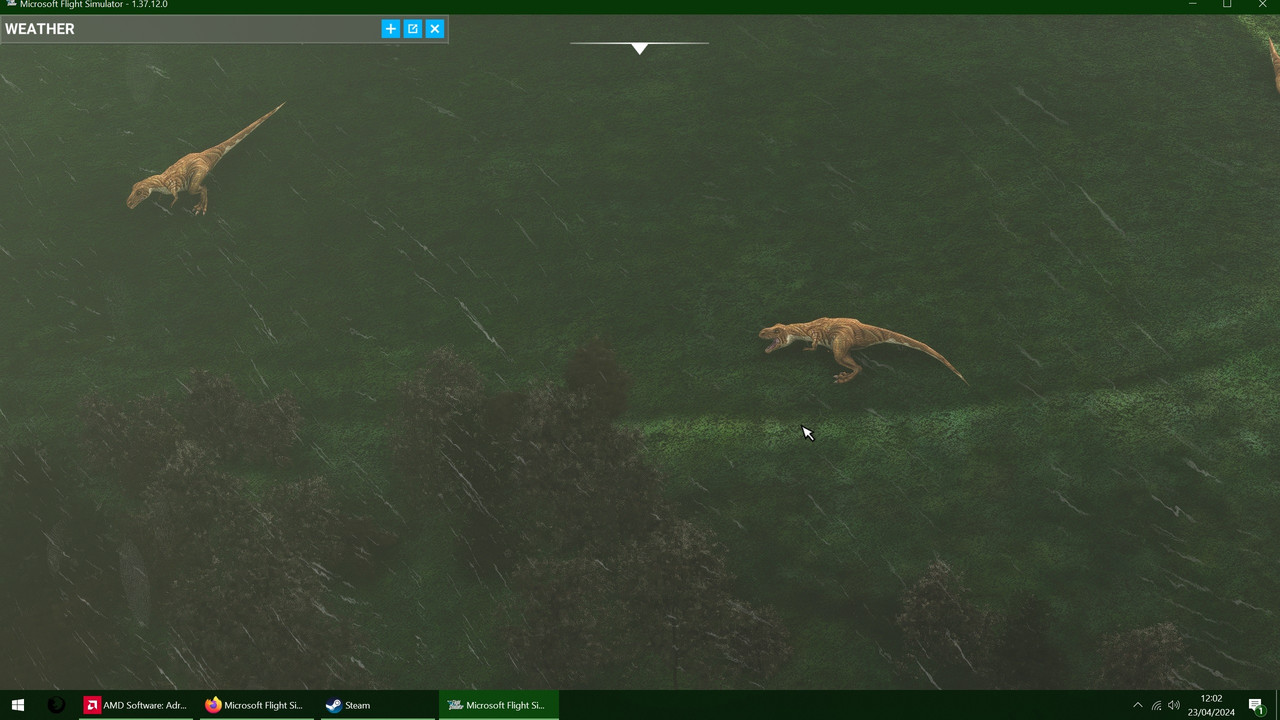Viewport: 1280px width, 720px height.
Task: Maximize the Flight Simulator window
Action: (1227, 5)
